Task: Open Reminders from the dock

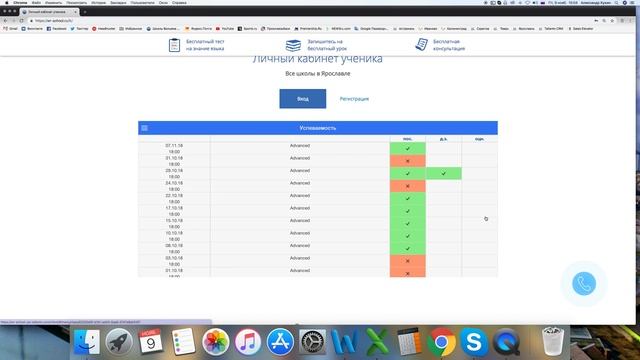Action: [x=183, y=342]
